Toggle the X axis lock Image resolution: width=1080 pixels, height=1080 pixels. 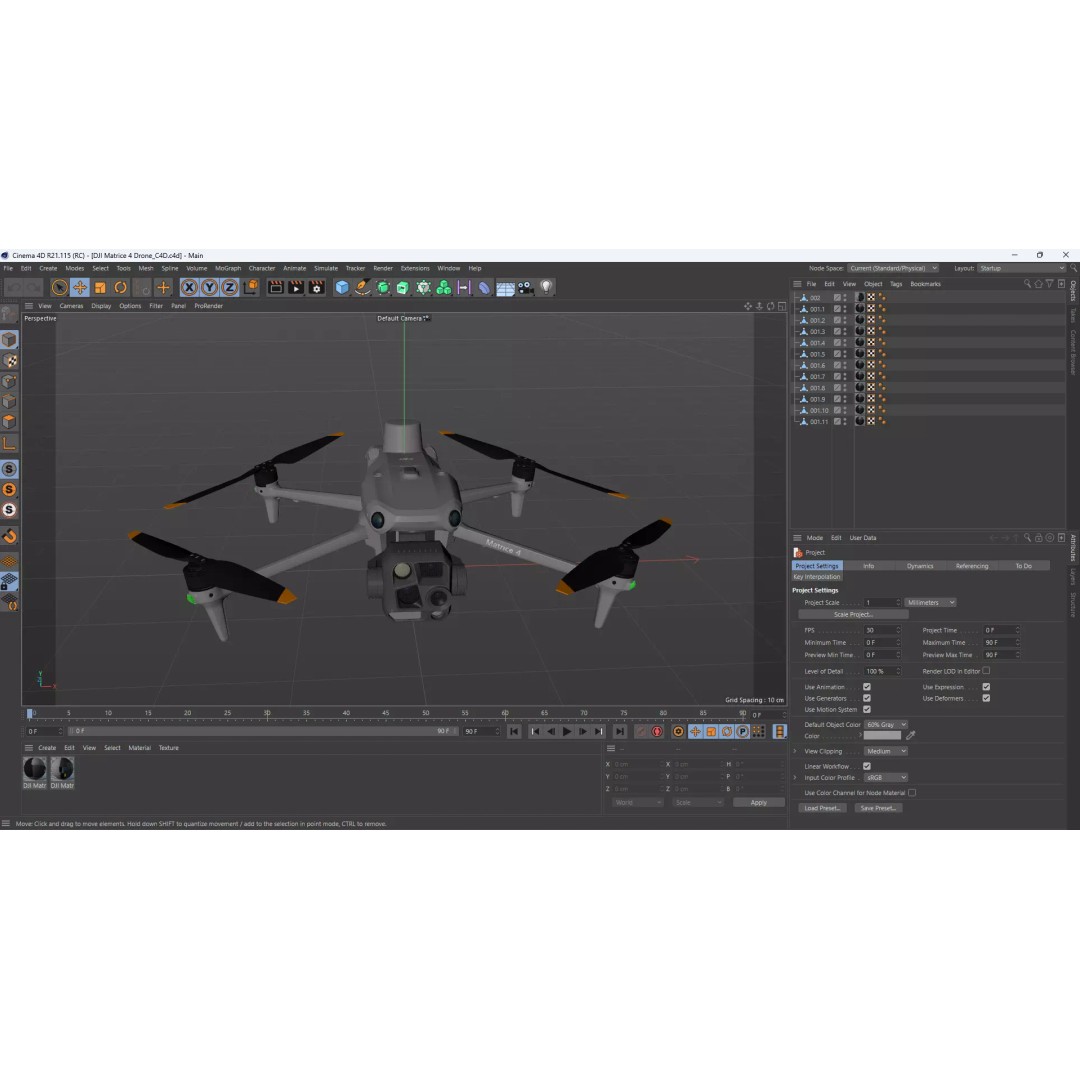(189, 287)
